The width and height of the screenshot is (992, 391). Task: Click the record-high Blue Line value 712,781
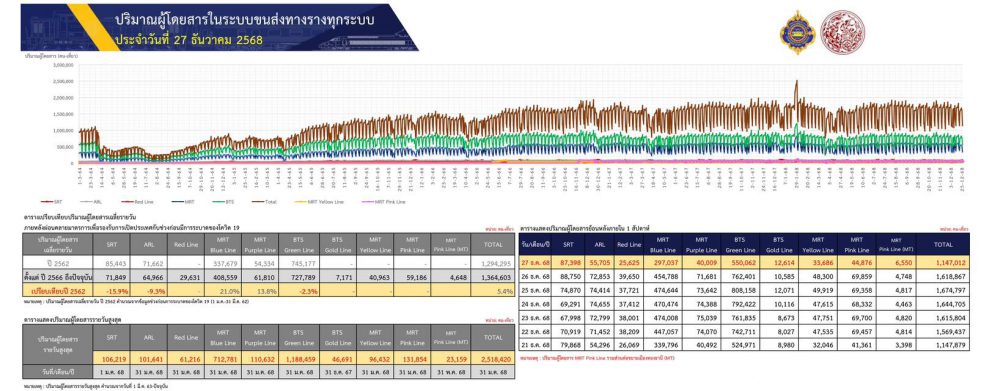[226, 358]
